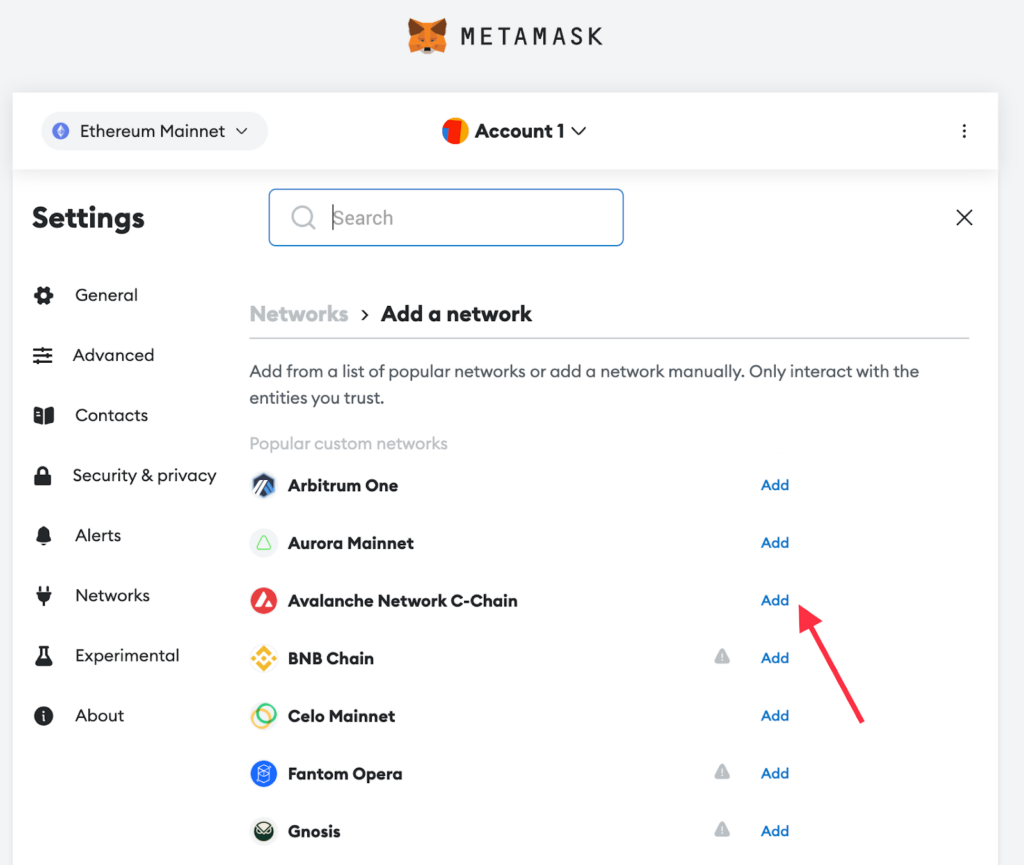1024x865 pixels.
Task: Click the Networks plug icon
Action: (x=44, y=595)
